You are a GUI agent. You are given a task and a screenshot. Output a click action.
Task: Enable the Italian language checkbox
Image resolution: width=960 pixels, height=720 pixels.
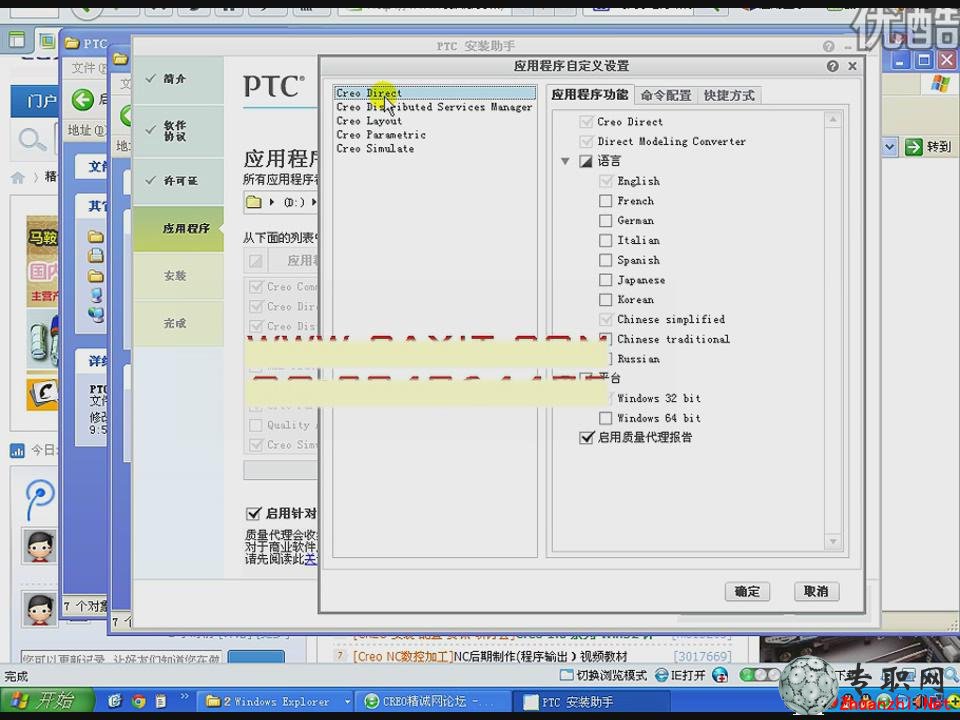[606, 240]
